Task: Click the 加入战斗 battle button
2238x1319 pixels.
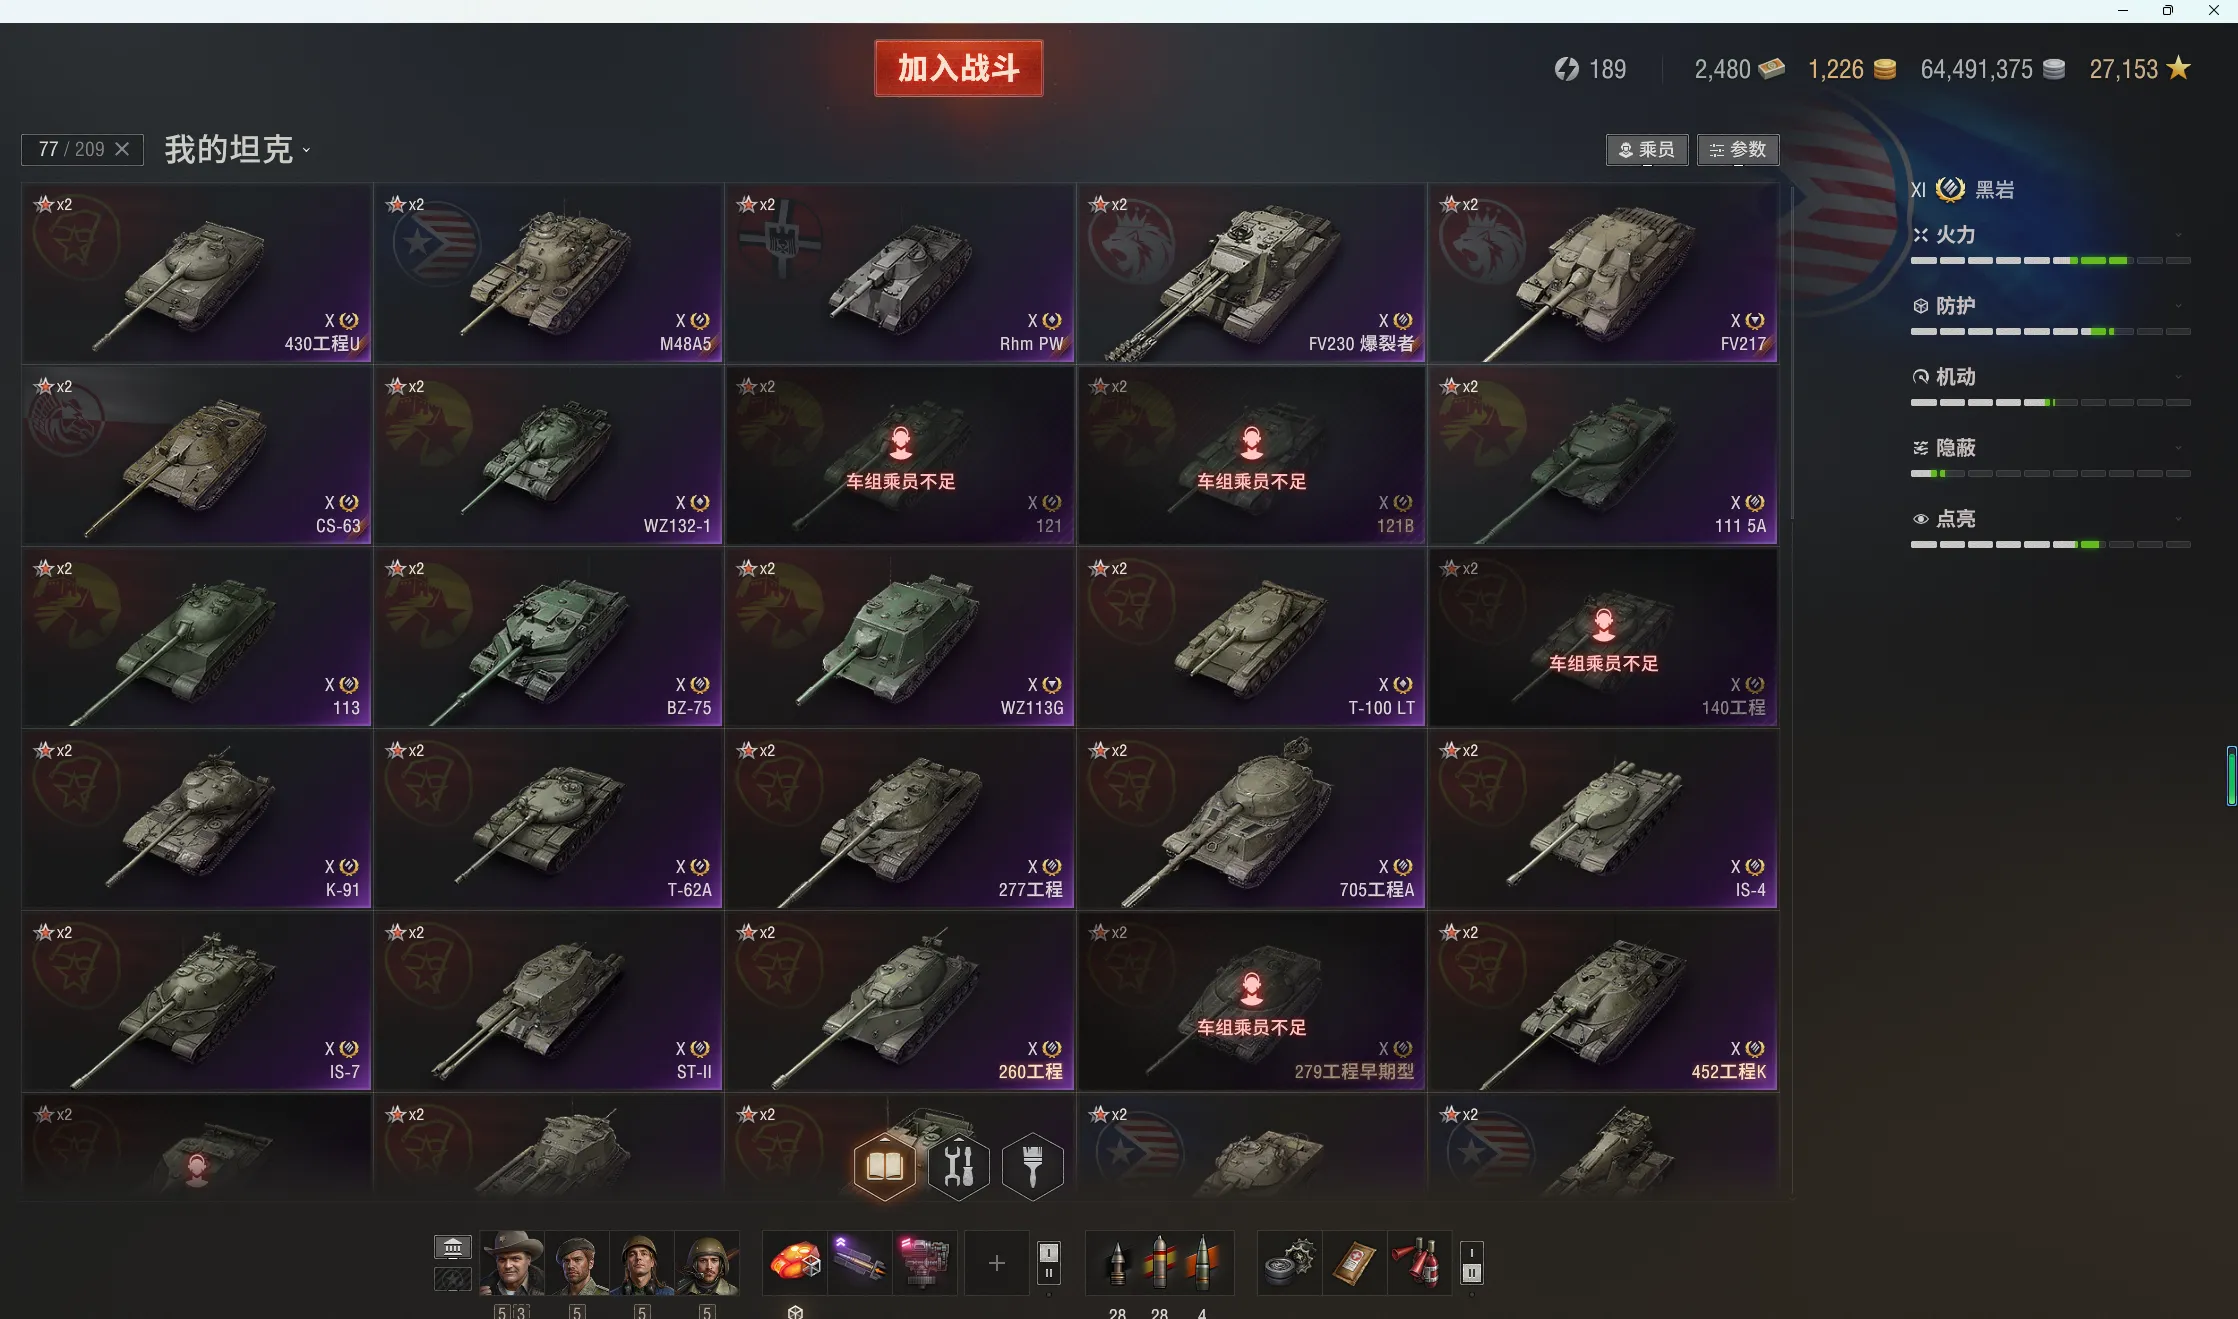Action: pyautogui.click(x=958, y=68)
